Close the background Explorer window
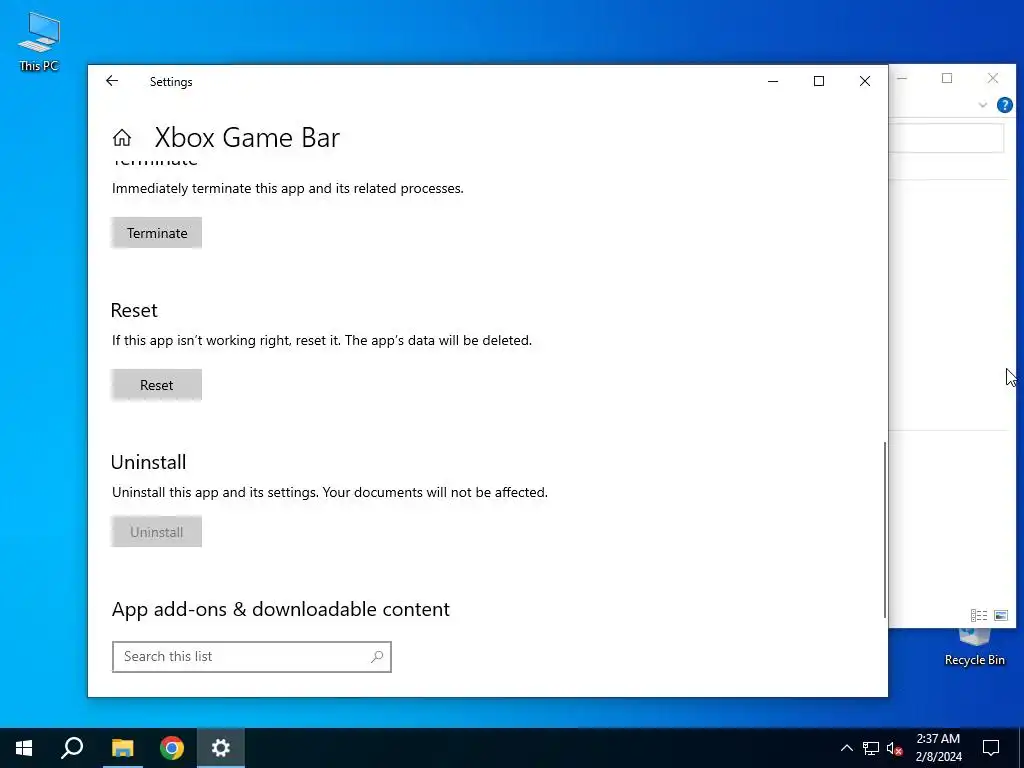Image resolution: width=1024 pixels, height=768 pixels. click(x=993, y=78)
